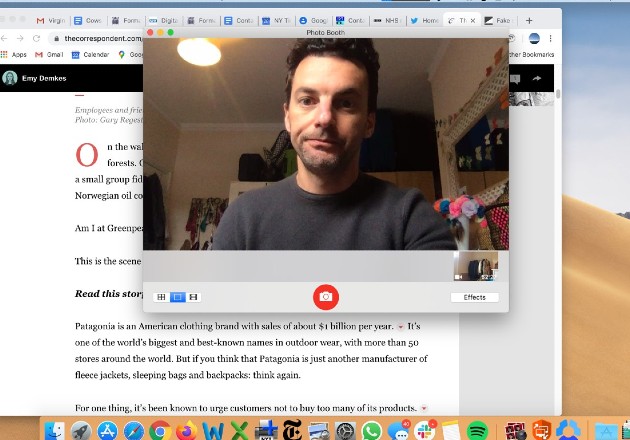Open Firefox from the Dock

point(186,431)
